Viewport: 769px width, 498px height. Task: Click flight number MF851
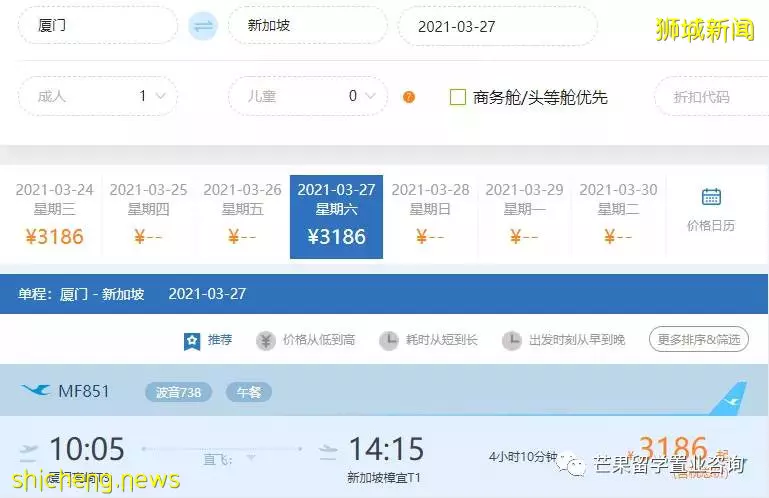(x=83, y=391)
